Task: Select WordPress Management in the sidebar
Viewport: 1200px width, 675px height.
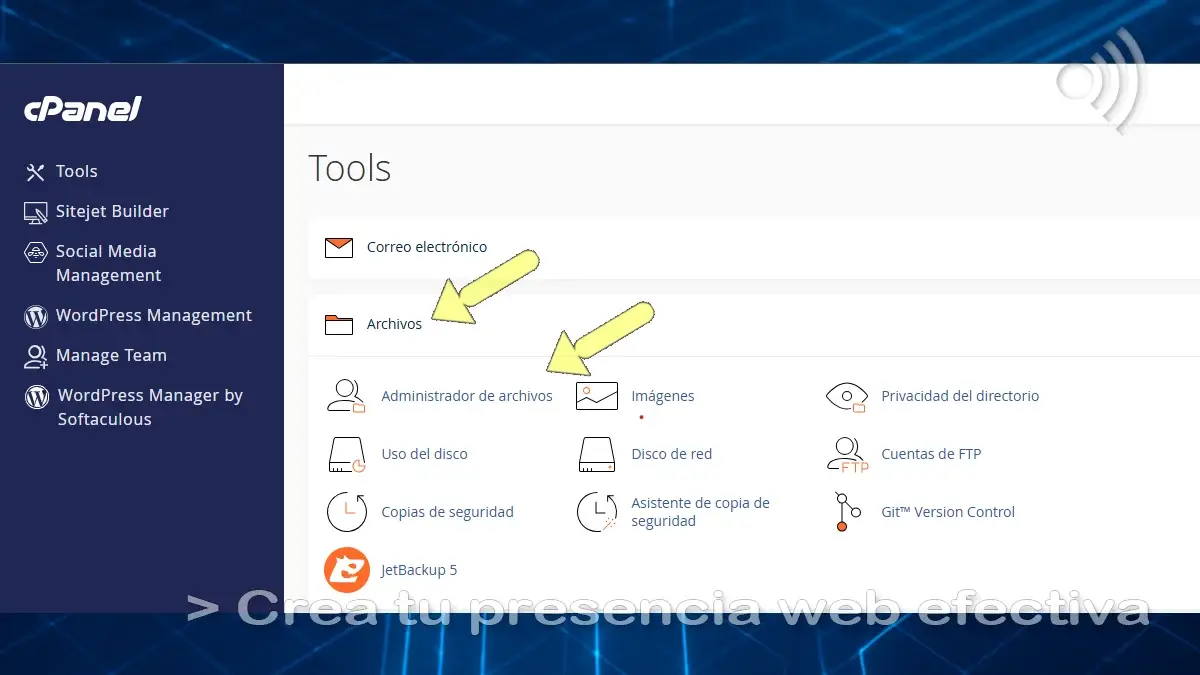Action: point(154,315)
